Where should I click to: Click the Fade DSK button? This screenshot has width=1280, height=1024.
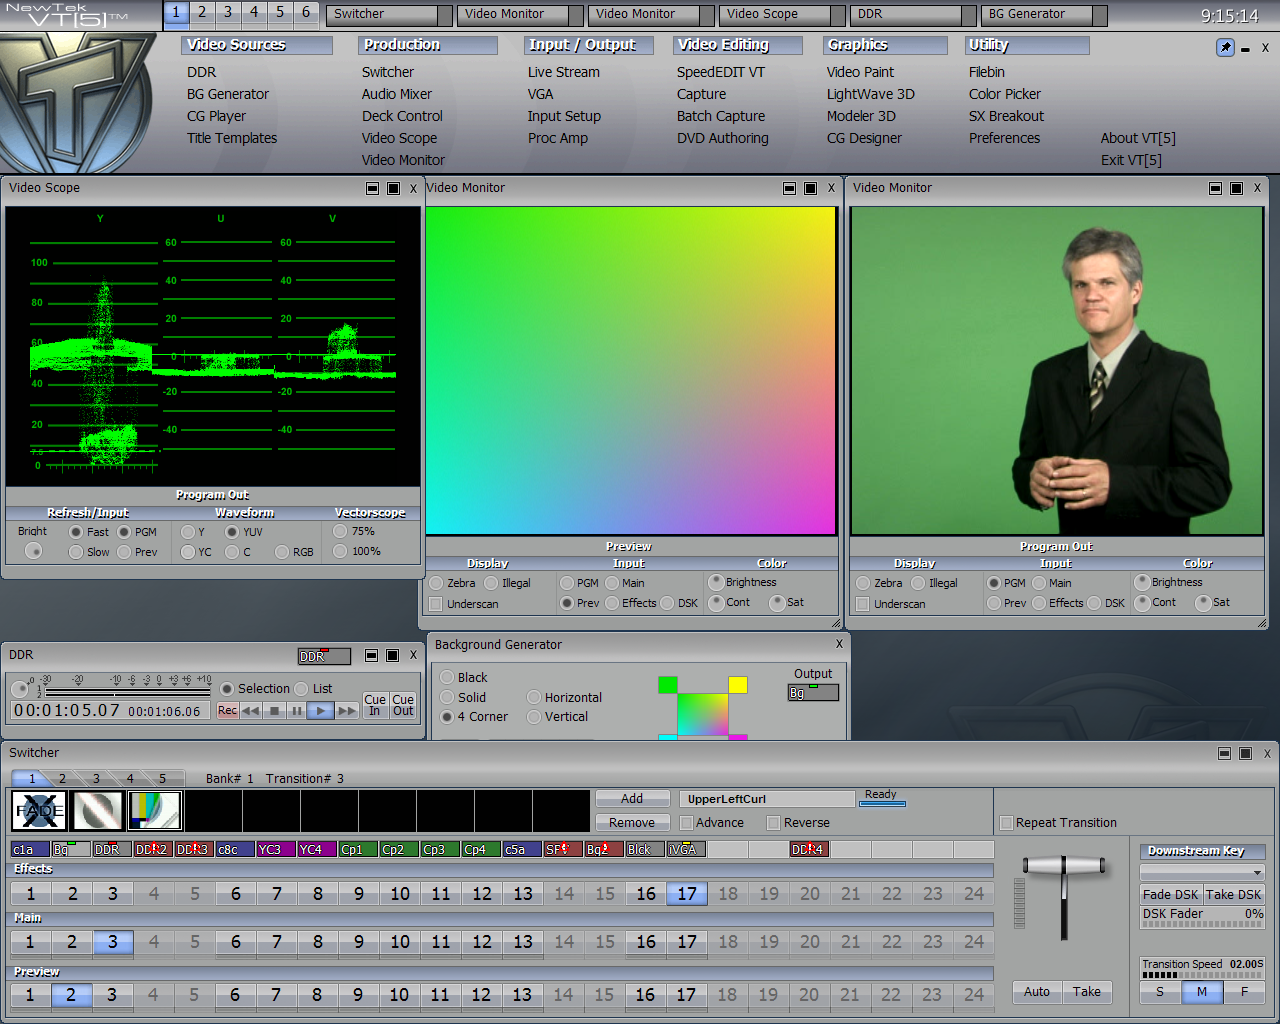(x=1171, y=895)
